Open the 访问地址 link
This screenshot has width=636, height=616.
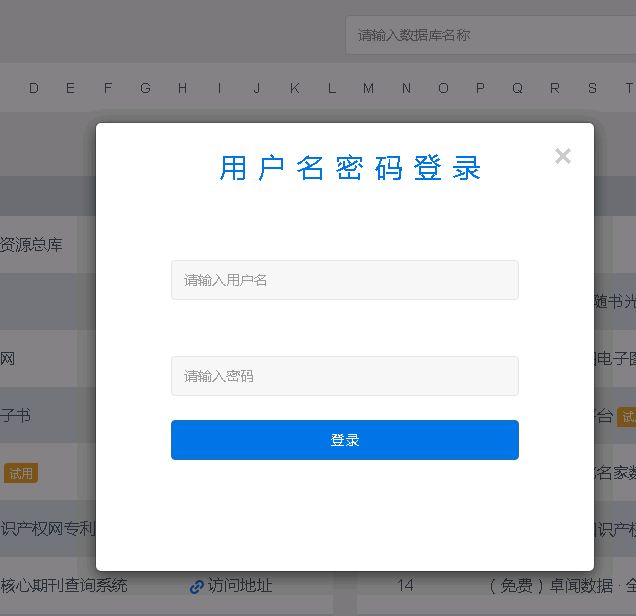click(x=240, y=586)
